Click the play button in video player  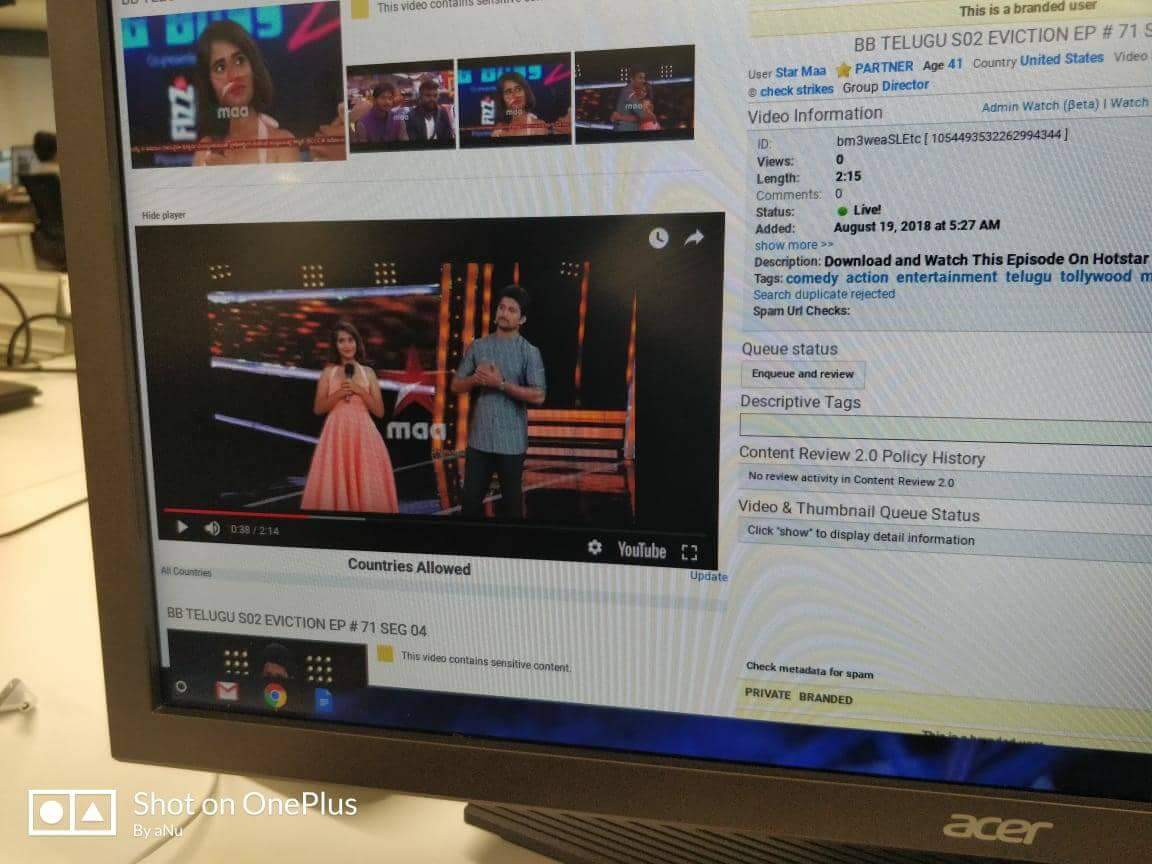pos(181,527)
